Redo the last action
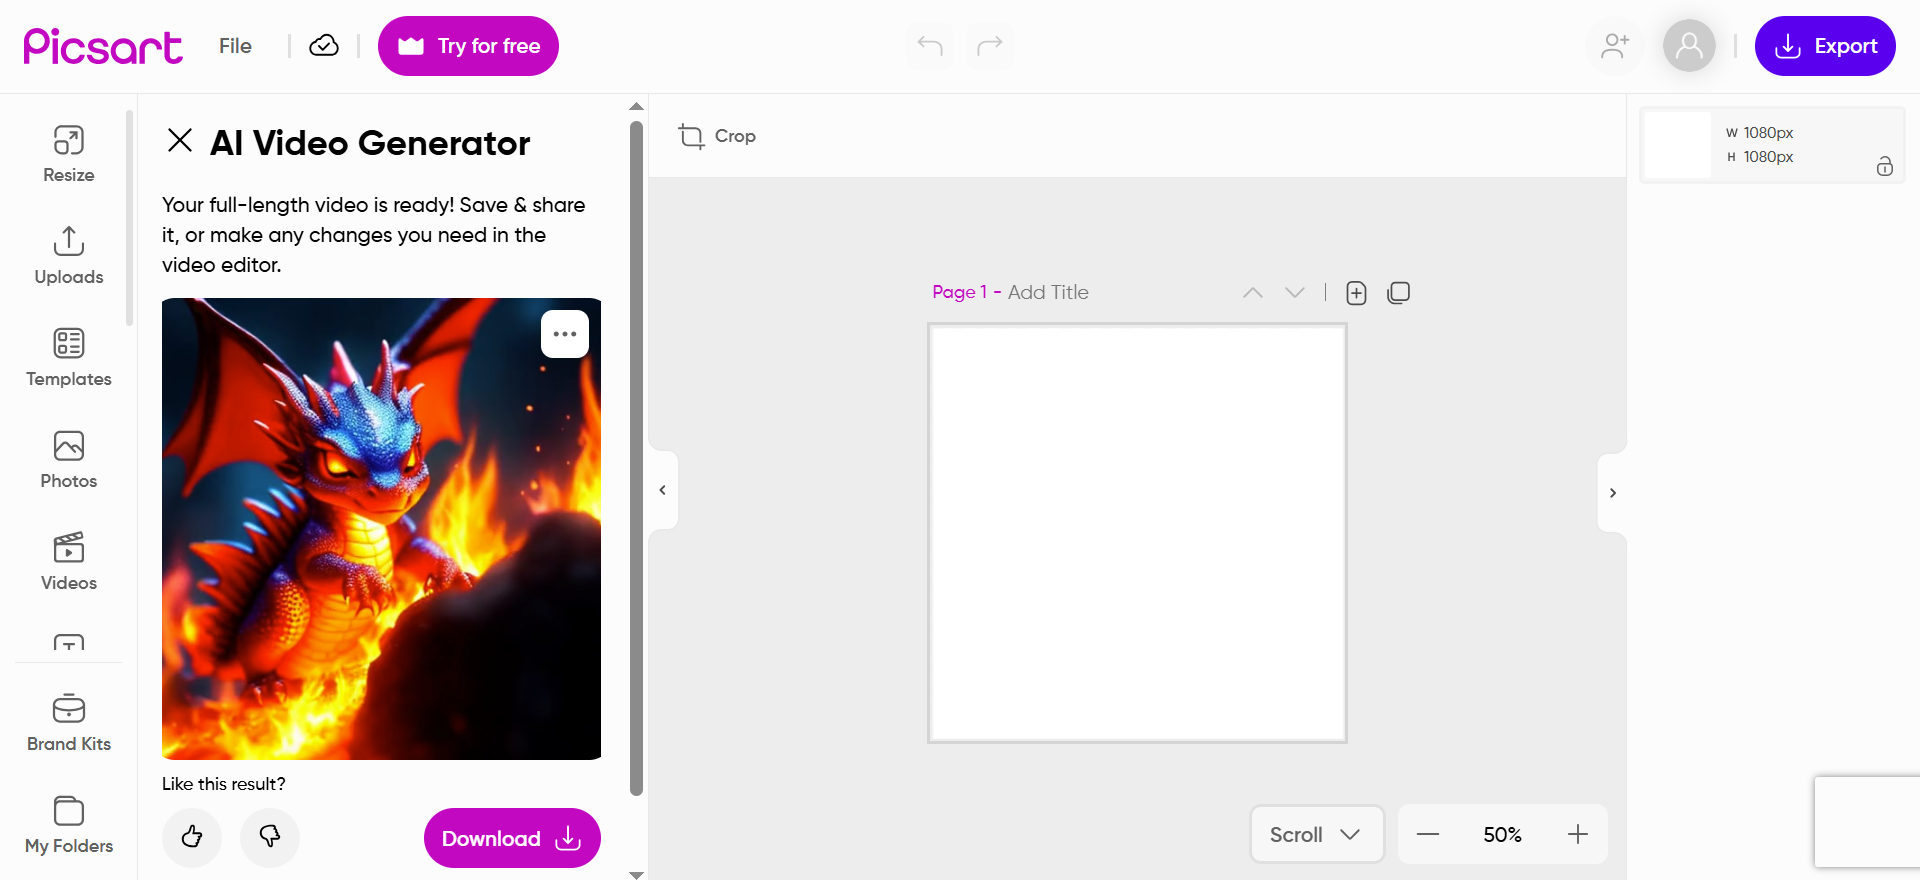The width and height of the screenshot is (1920, 880). pos(990,46)
